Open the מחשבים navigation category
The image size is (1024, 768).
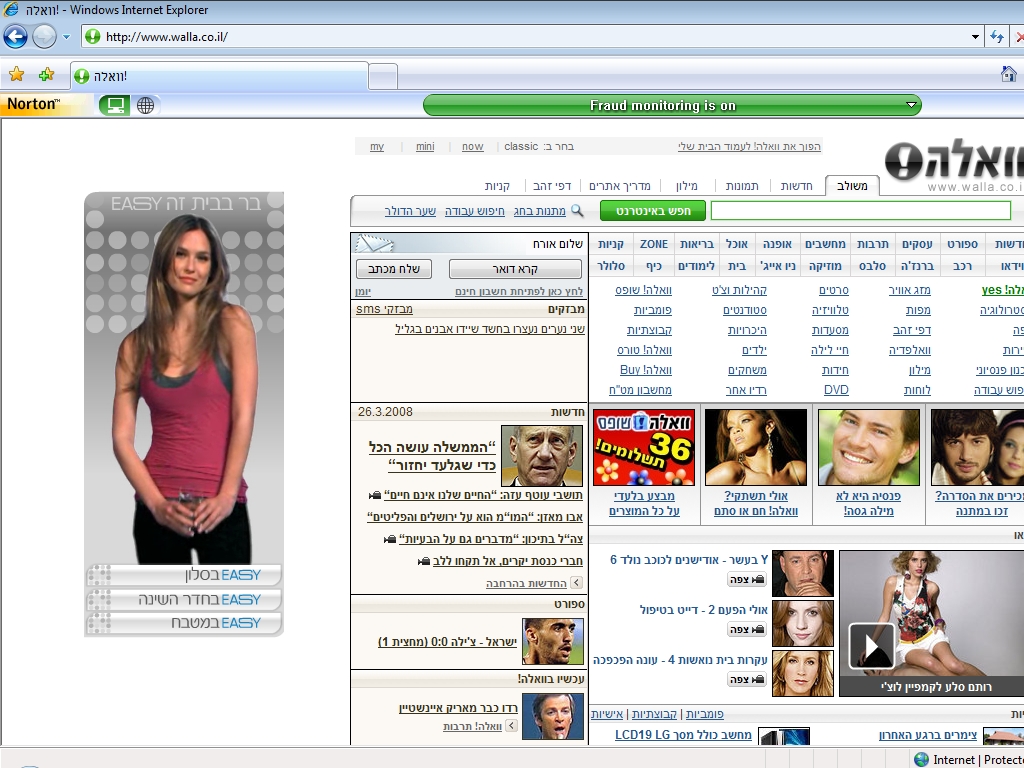pos(825,244)
